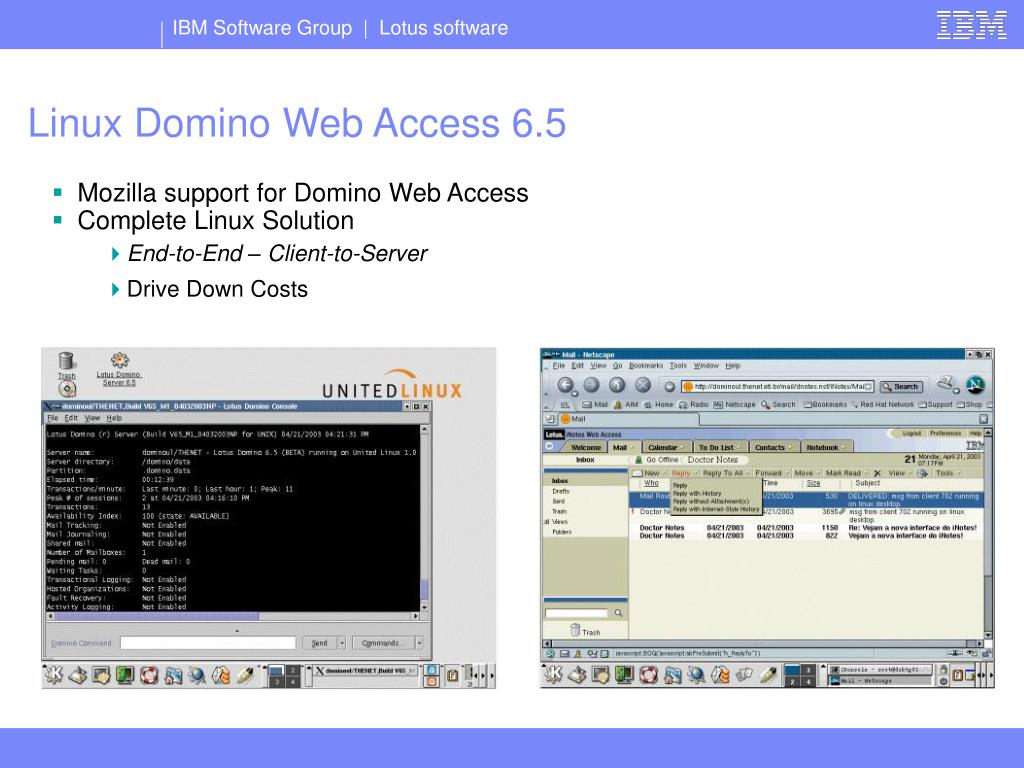This screenshot has height=768, width=1024.
Task: Switch to the Welcome tab
Action: (585, 447)
